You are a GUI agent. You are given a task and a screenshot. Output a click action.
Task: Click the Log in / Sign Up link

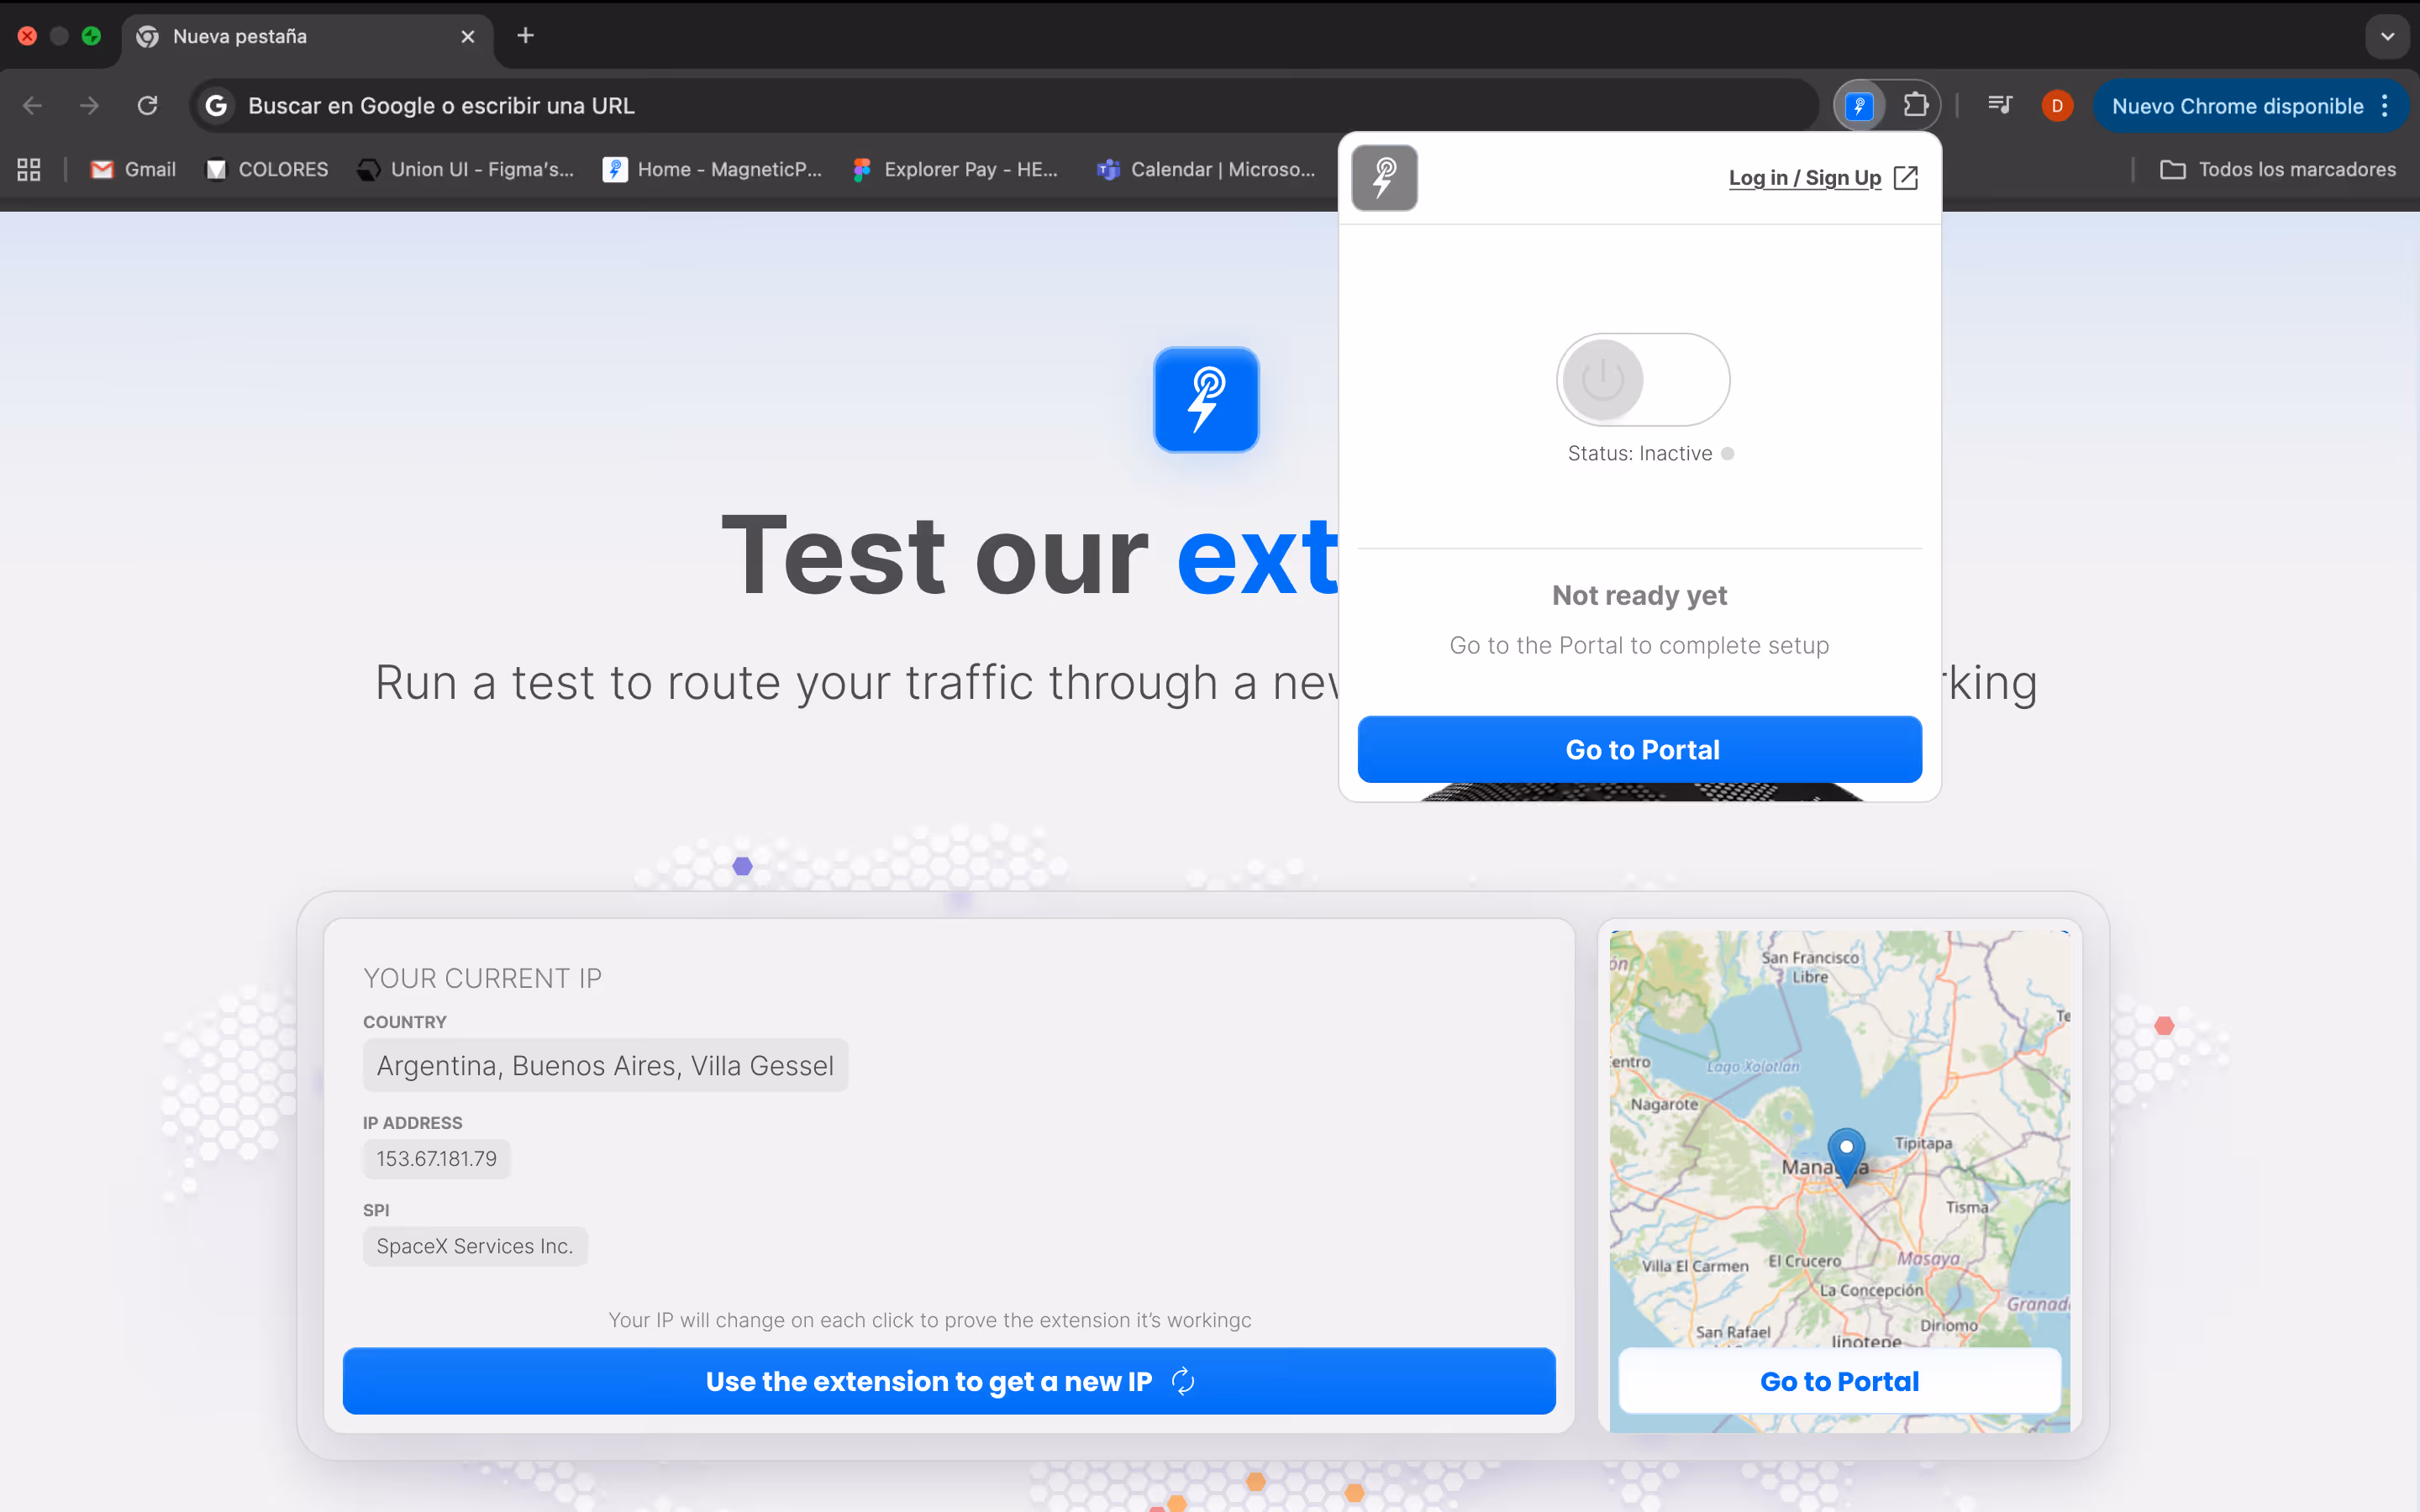(x=1804, y=178)
